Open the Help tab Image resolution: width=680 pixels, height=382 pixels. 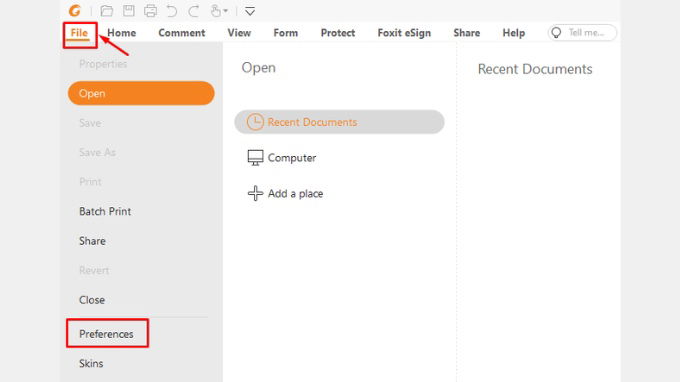(514, 33)
